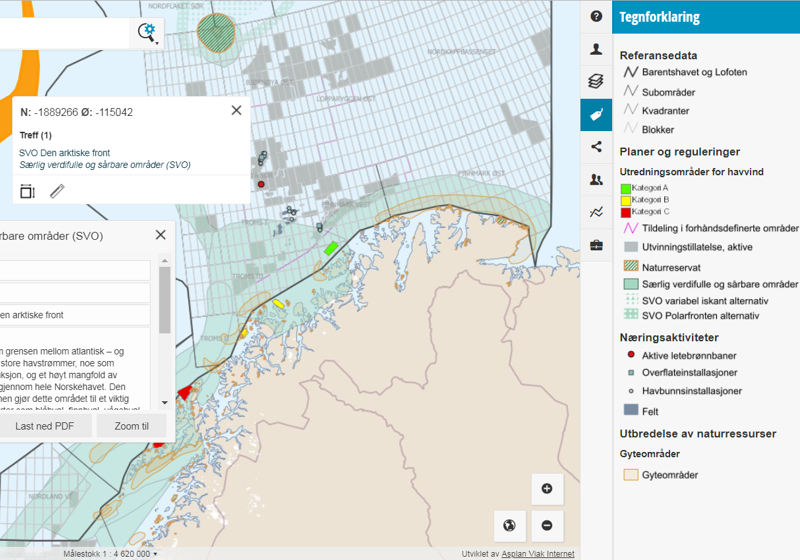Open the briefcase tools icon

[596, 245]
